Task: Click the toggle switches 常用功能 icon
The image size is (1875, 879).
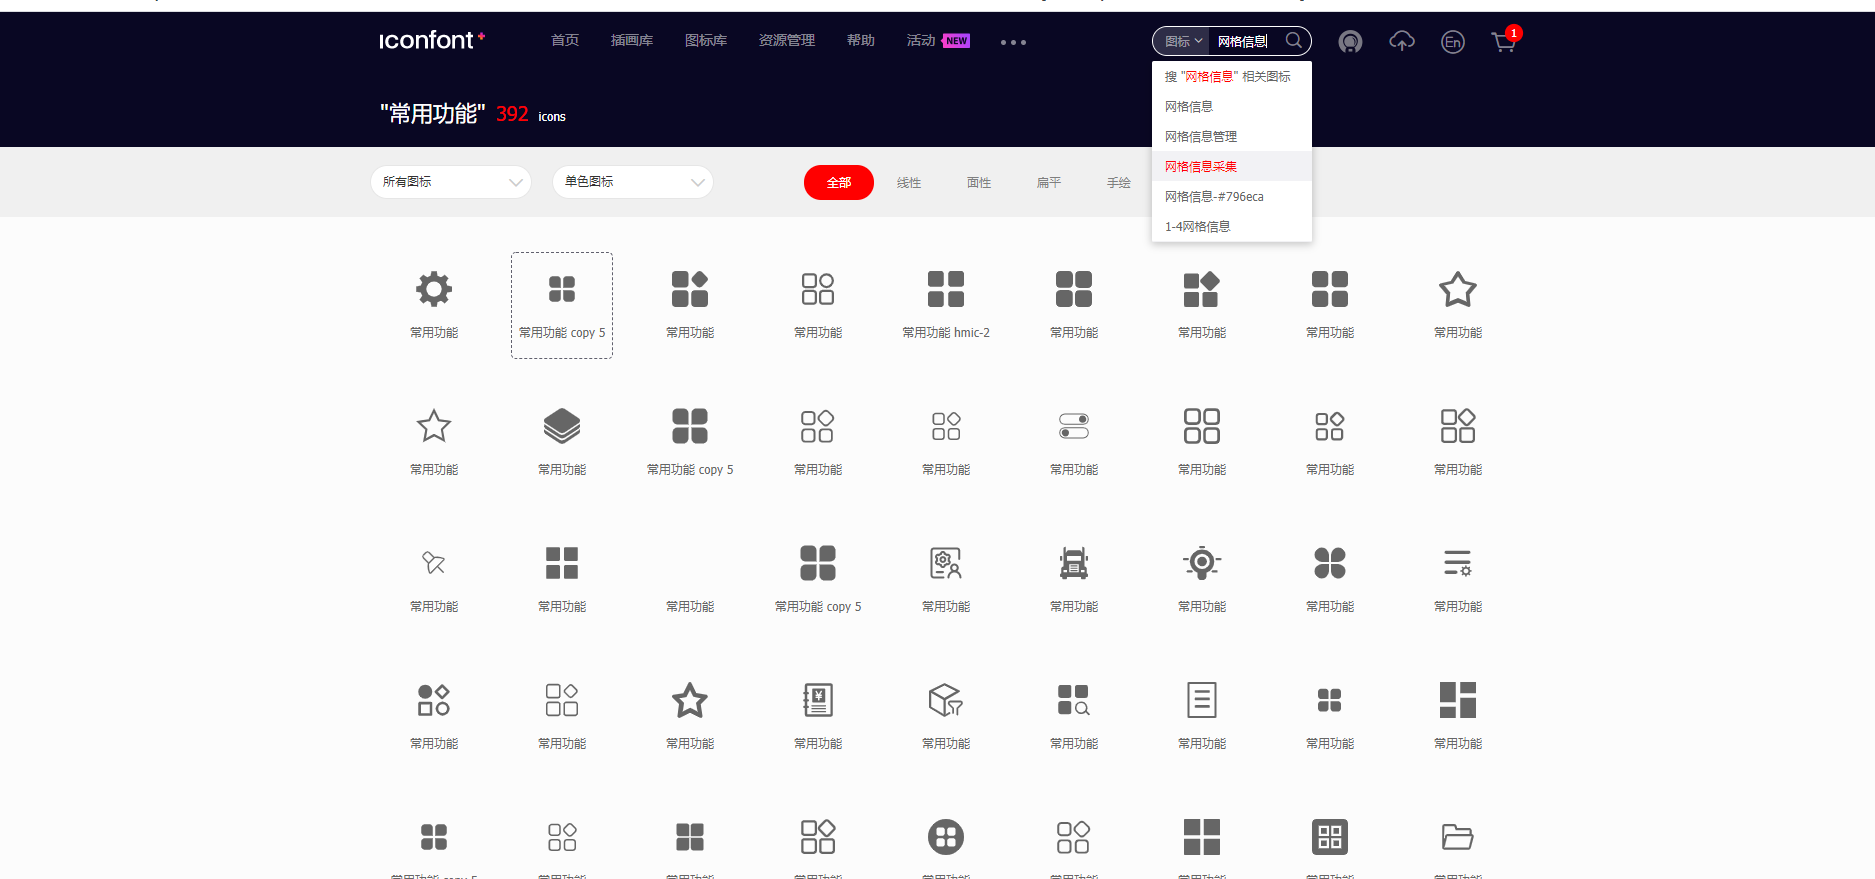Action: [1074, 426]
